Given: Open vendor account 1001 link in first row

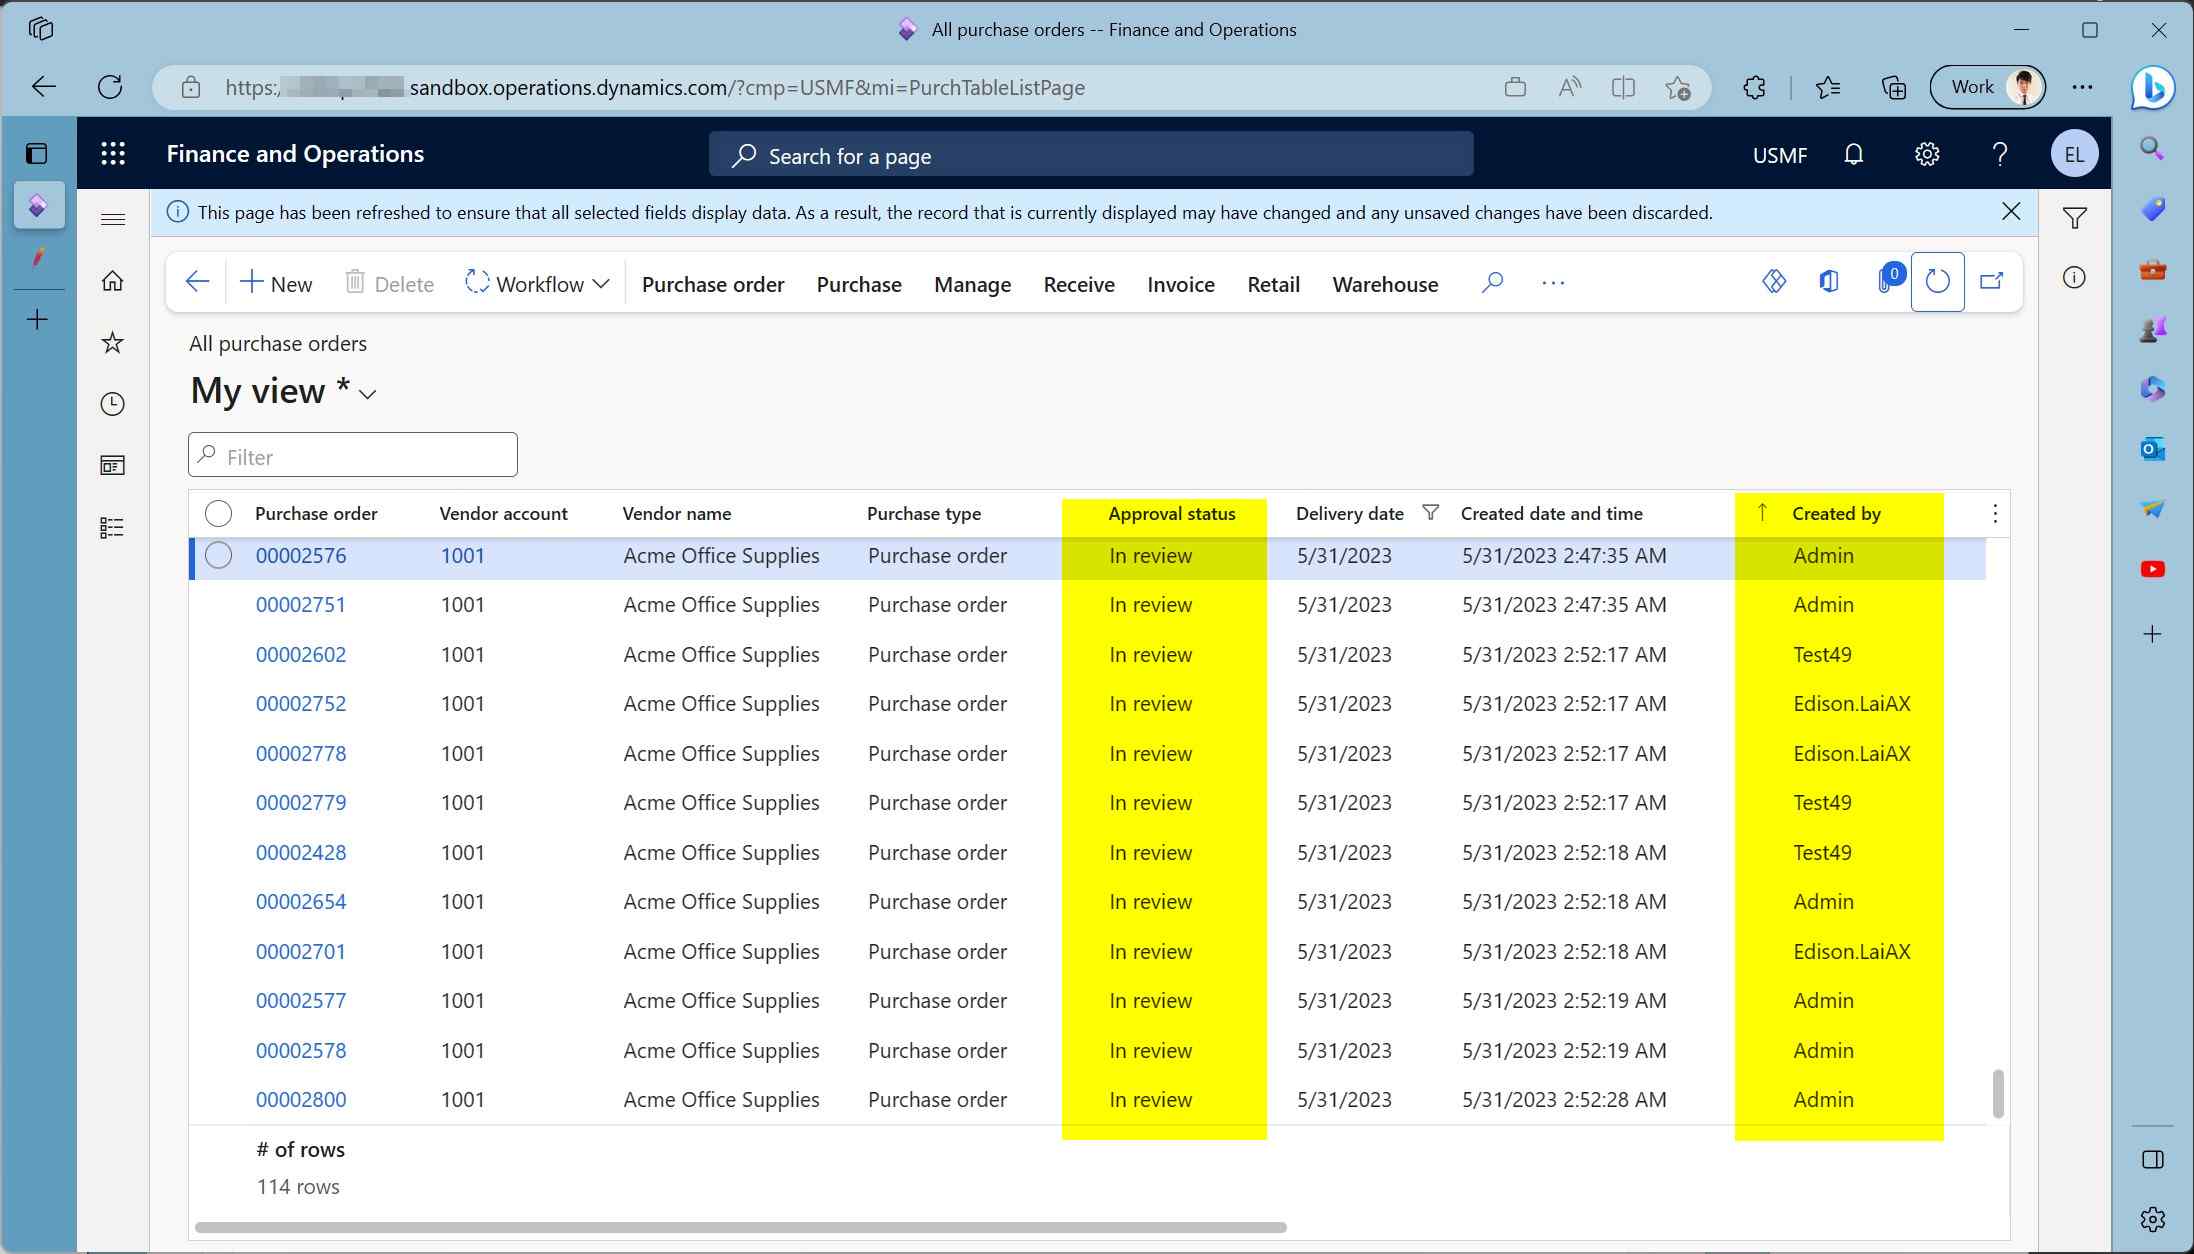Looking at the screenshot, I should [x=462, y=556].
